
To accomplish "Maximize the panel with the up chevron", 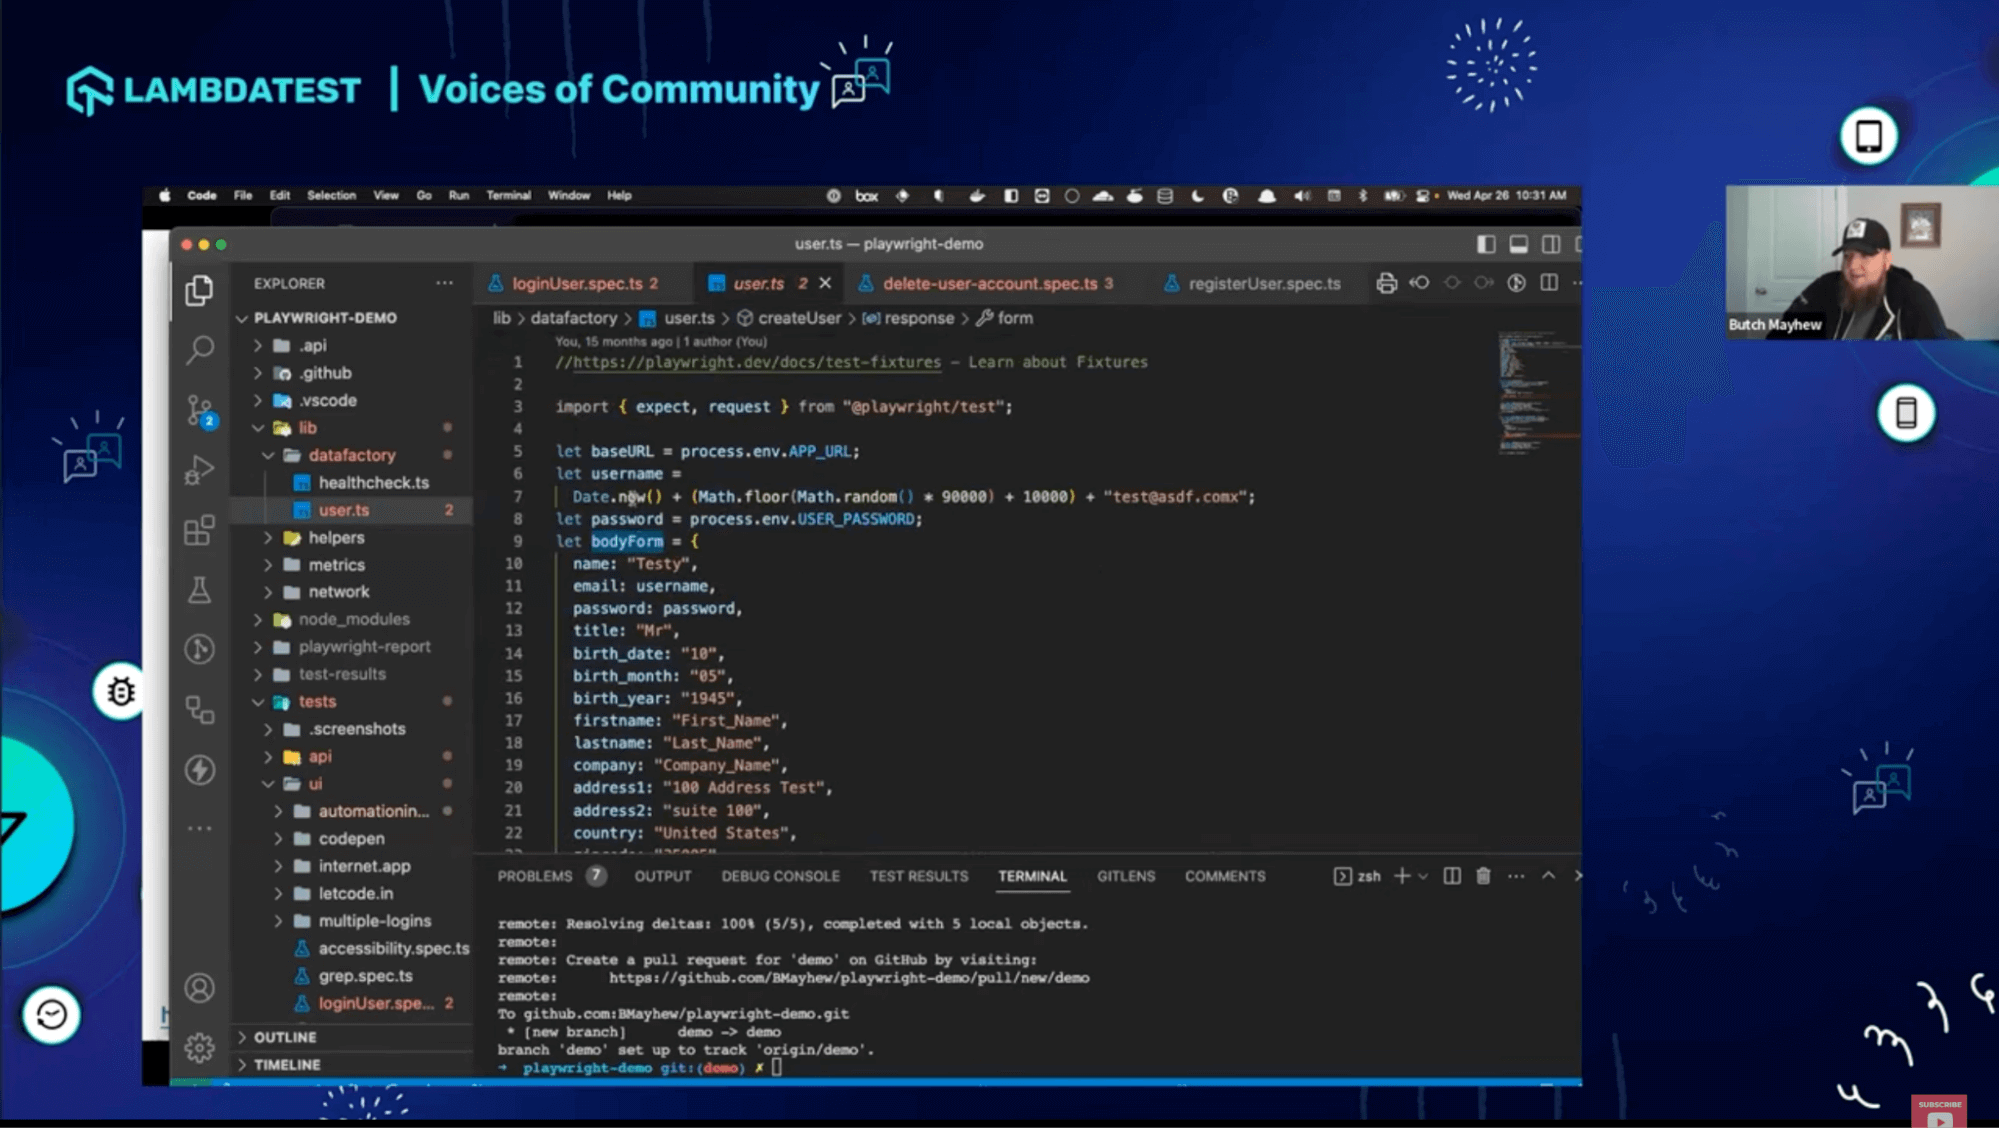I will (1548, 876).
